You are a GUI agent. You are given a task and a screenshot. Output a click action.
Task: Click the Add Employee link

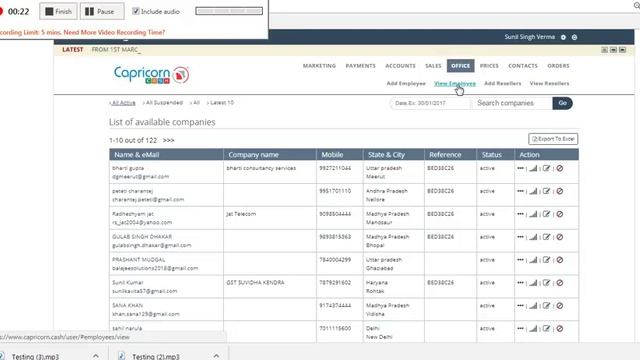[x=406, y=83]
